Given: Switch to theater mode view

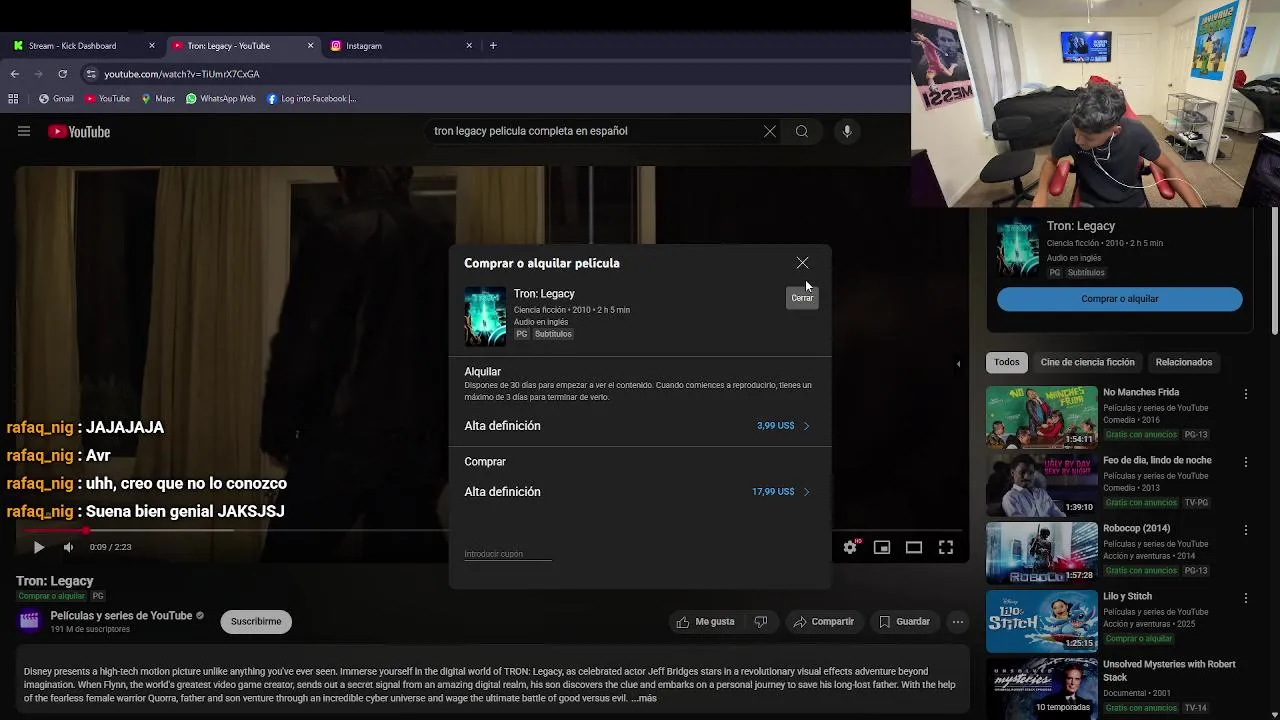Looking at the screenshot, I should pyautogui.click(x=914, y=547).
